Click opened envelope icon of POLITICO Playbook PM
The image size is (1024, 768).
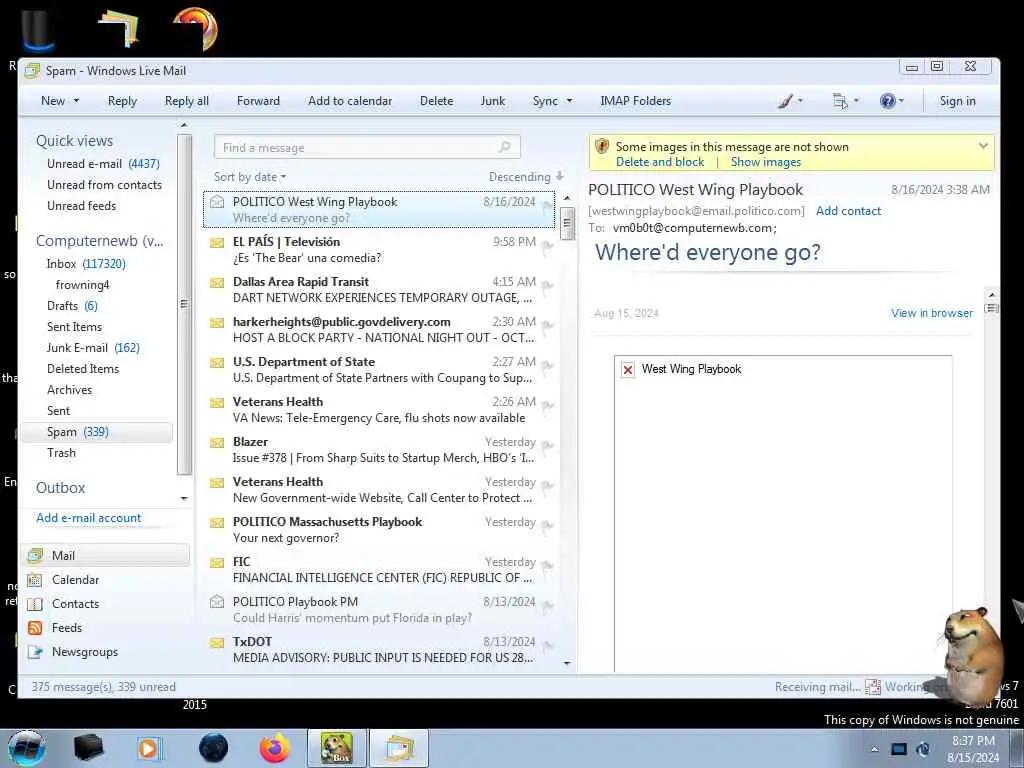pyautogui.click(x=217, y=601)
